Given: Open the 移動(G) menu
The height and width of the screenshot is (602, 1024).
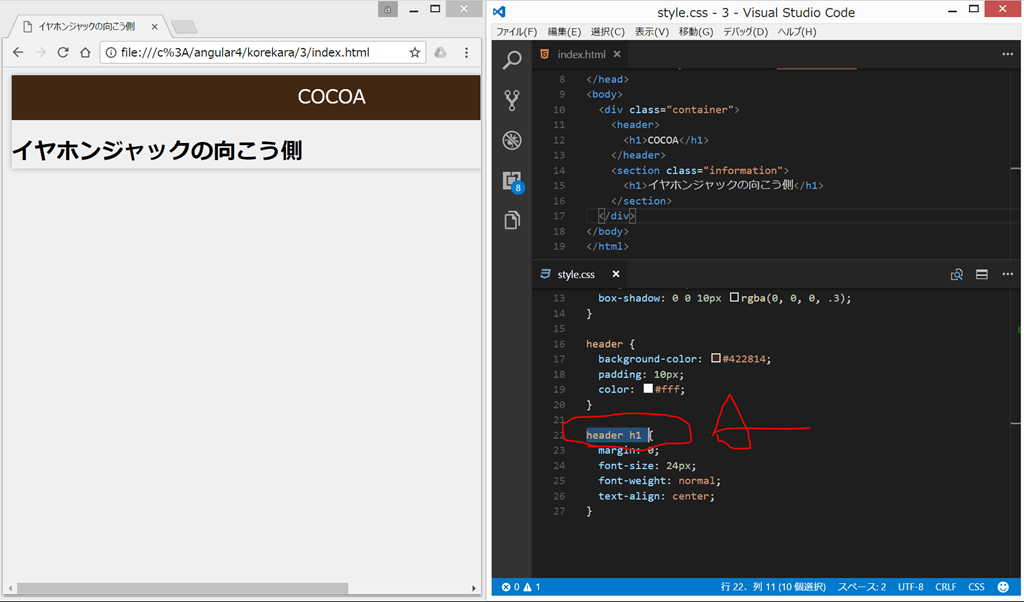Looking at the screenshot, I should point(696,31).
